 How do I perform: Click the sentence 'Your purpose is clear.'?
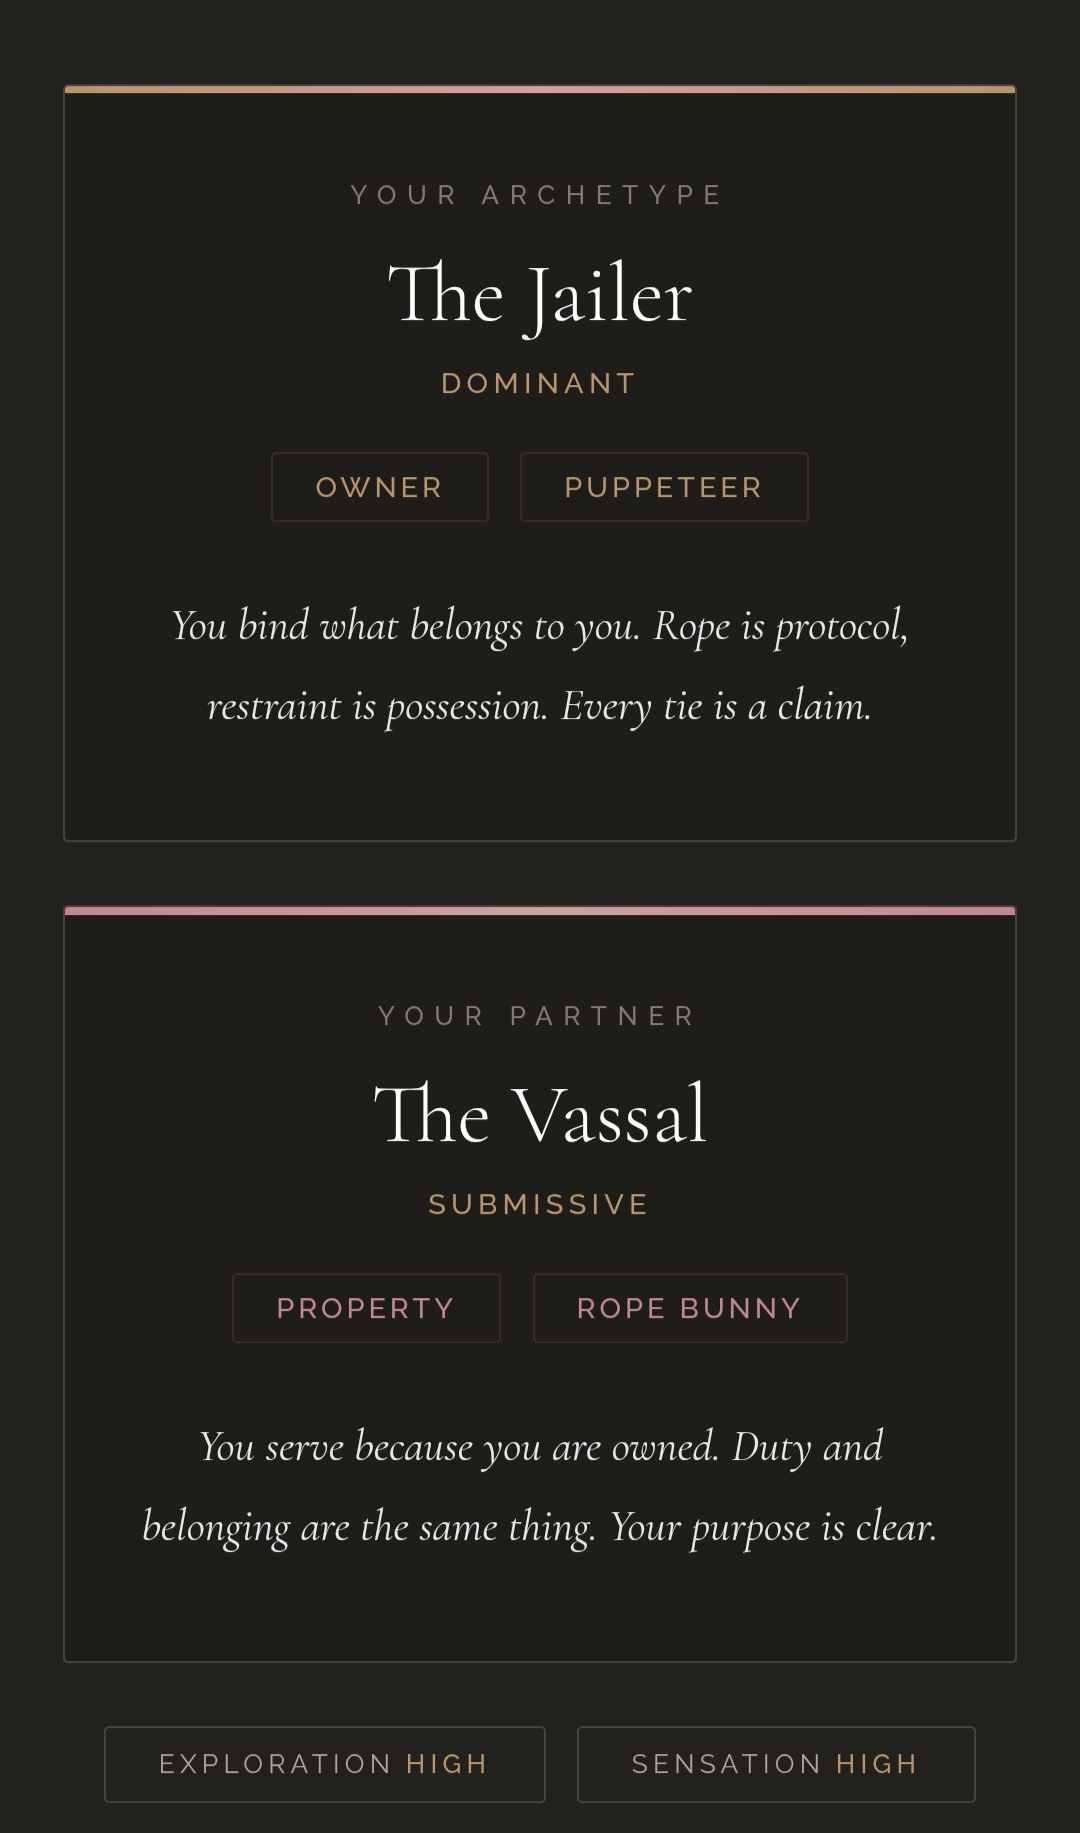pyautogui.click(x=773, y=1528)
